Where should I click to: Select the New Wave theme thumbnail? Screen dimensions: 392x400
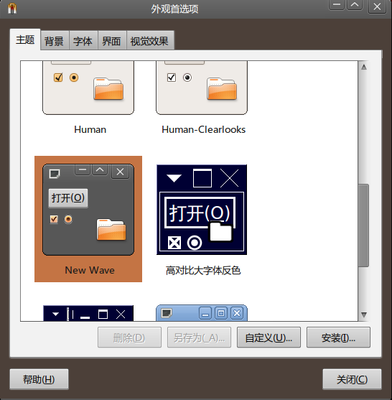tap(88, 210)
